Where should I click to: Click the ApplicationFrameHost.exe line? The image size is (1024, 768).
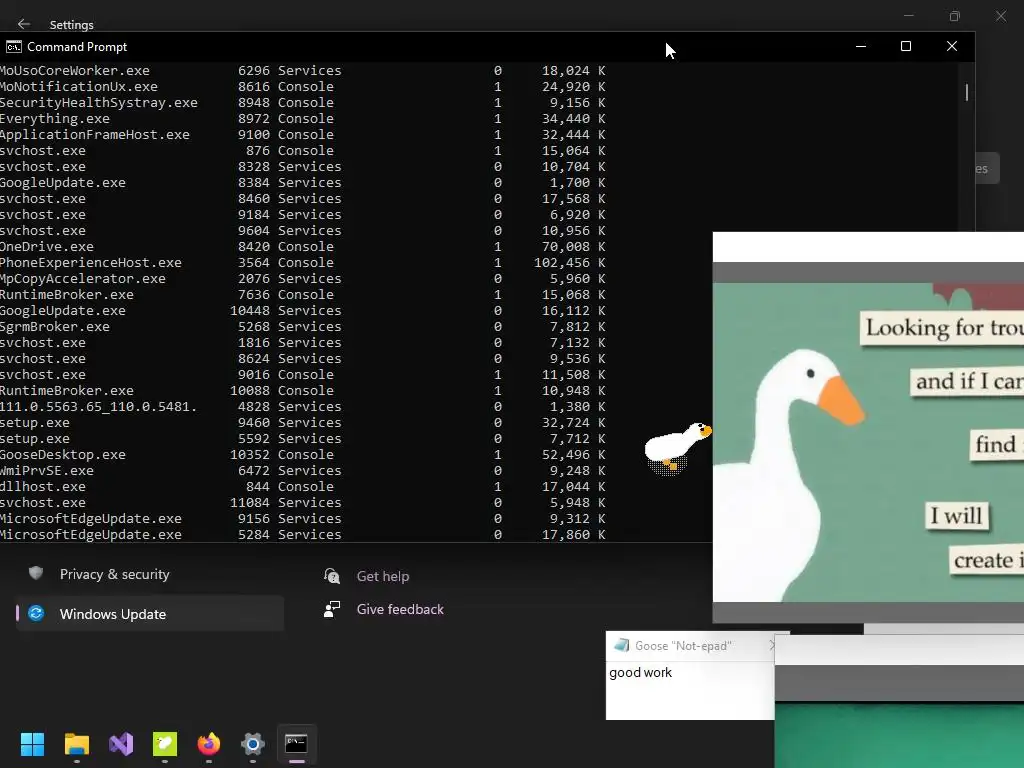(302, 135)
